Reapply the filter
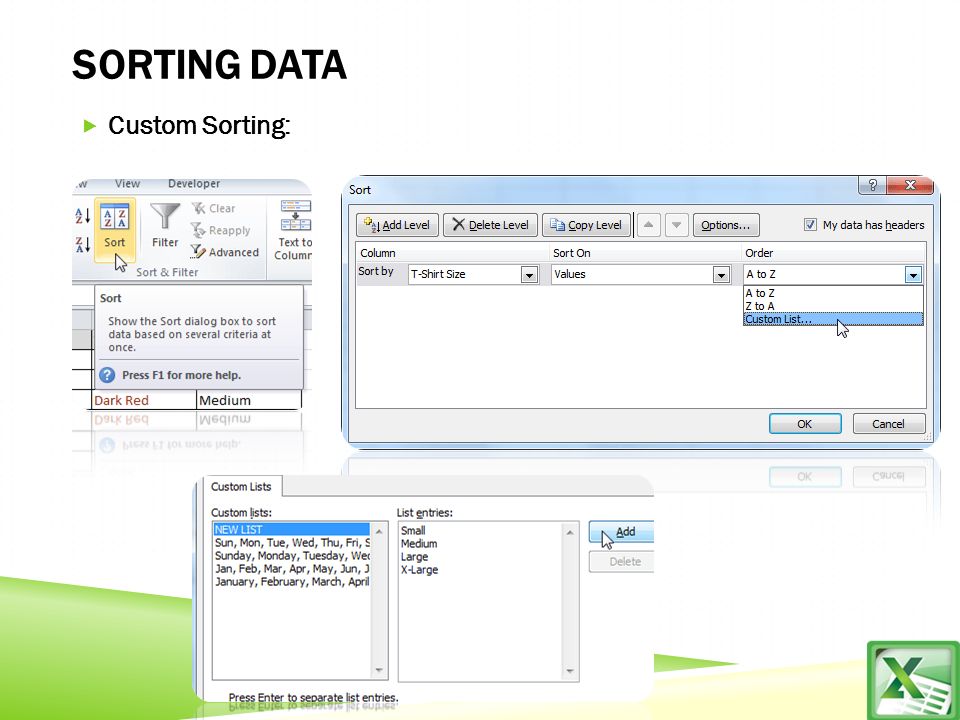The image size is (960, 720). click(220, 230)
